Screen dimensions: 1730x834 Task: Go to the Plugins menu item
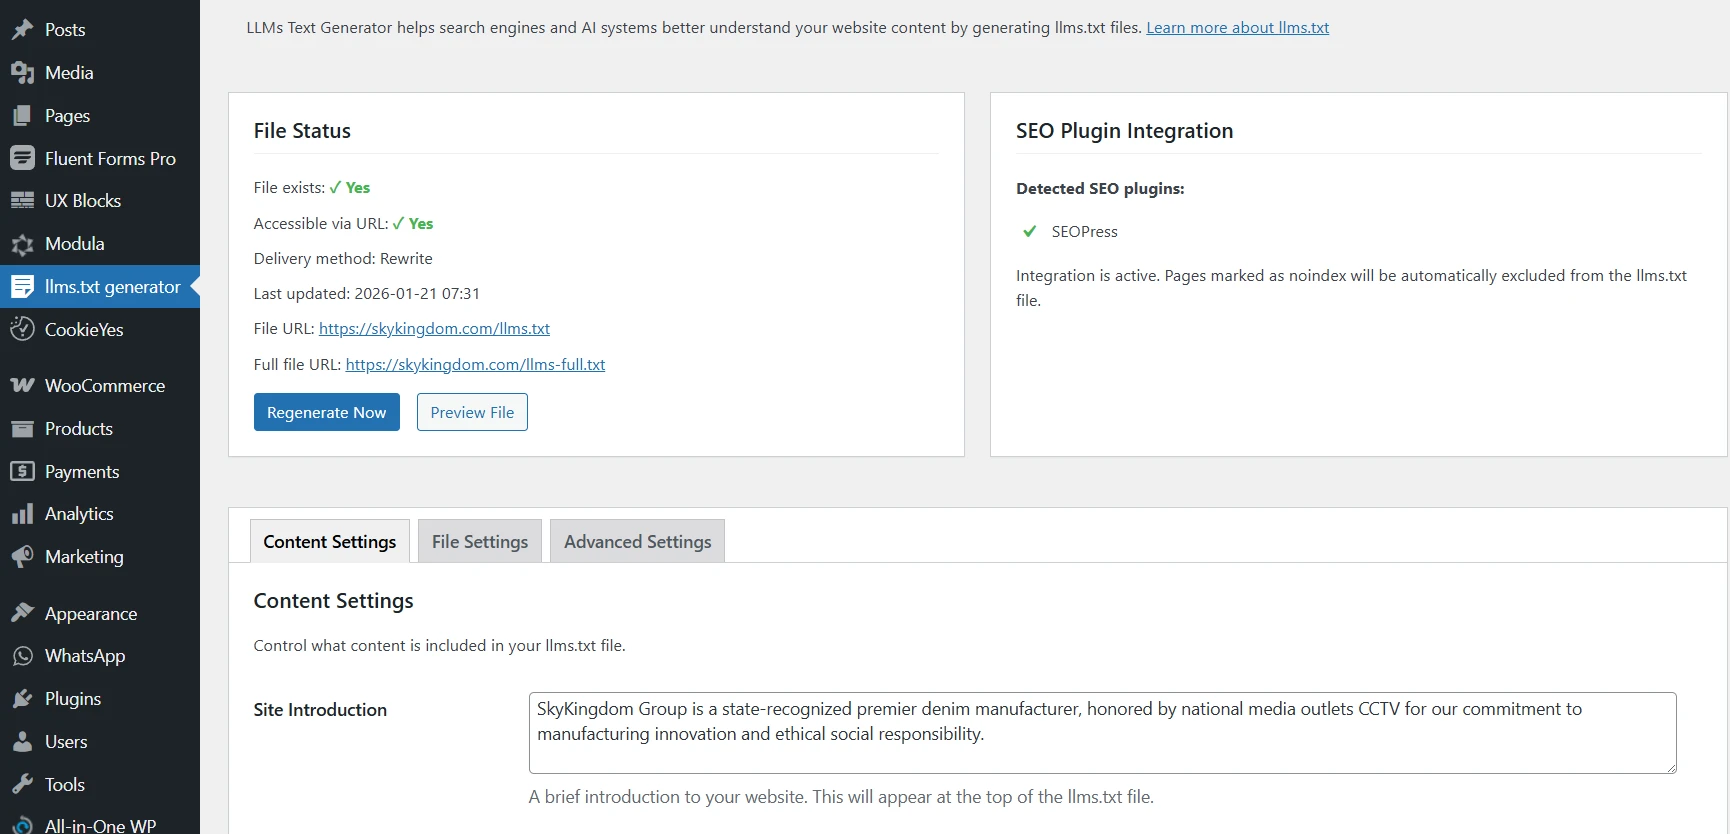pos(72,699)
